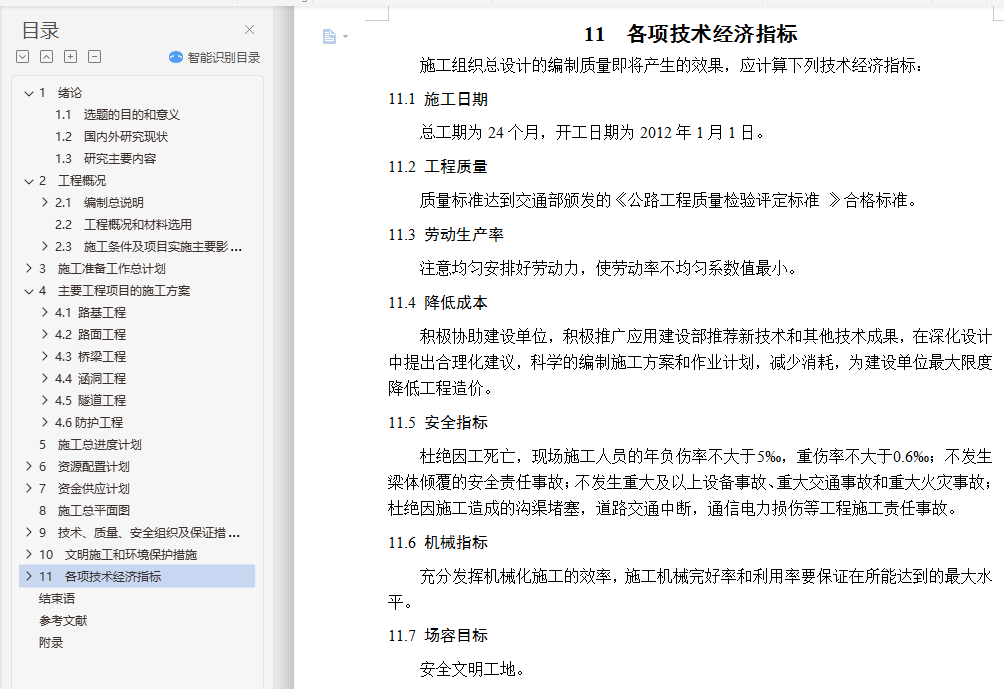1004x689 pixels.
Task: Expand the 2.1 编制总说明 outline item
Action: click(44, 202)
